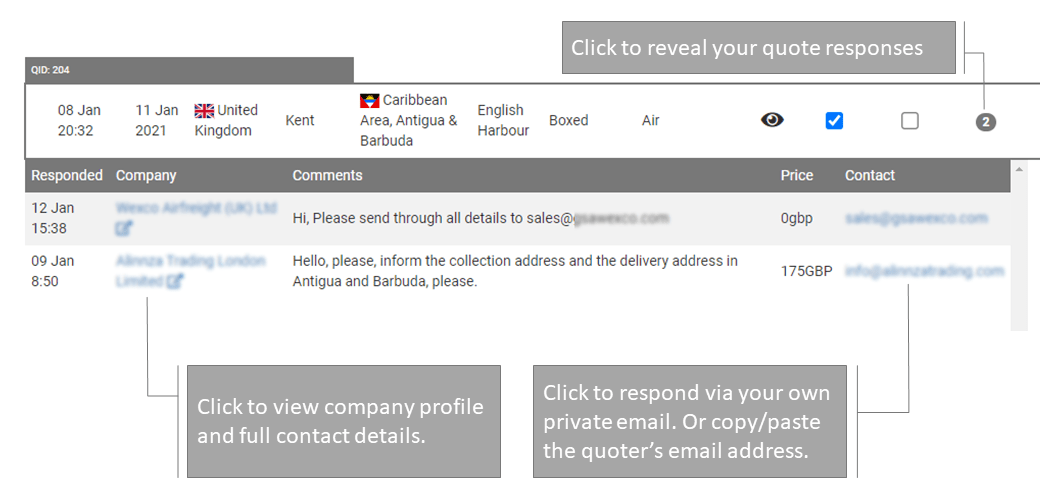
Task: Click the Comments column header
Action: click(x=327, y=175)
